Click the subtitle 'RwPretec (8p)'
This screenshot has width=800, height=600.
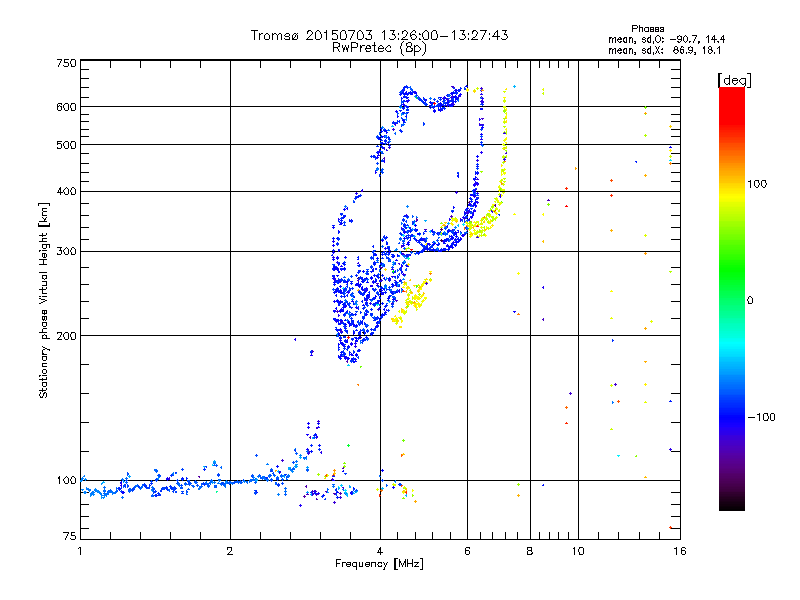379,48
